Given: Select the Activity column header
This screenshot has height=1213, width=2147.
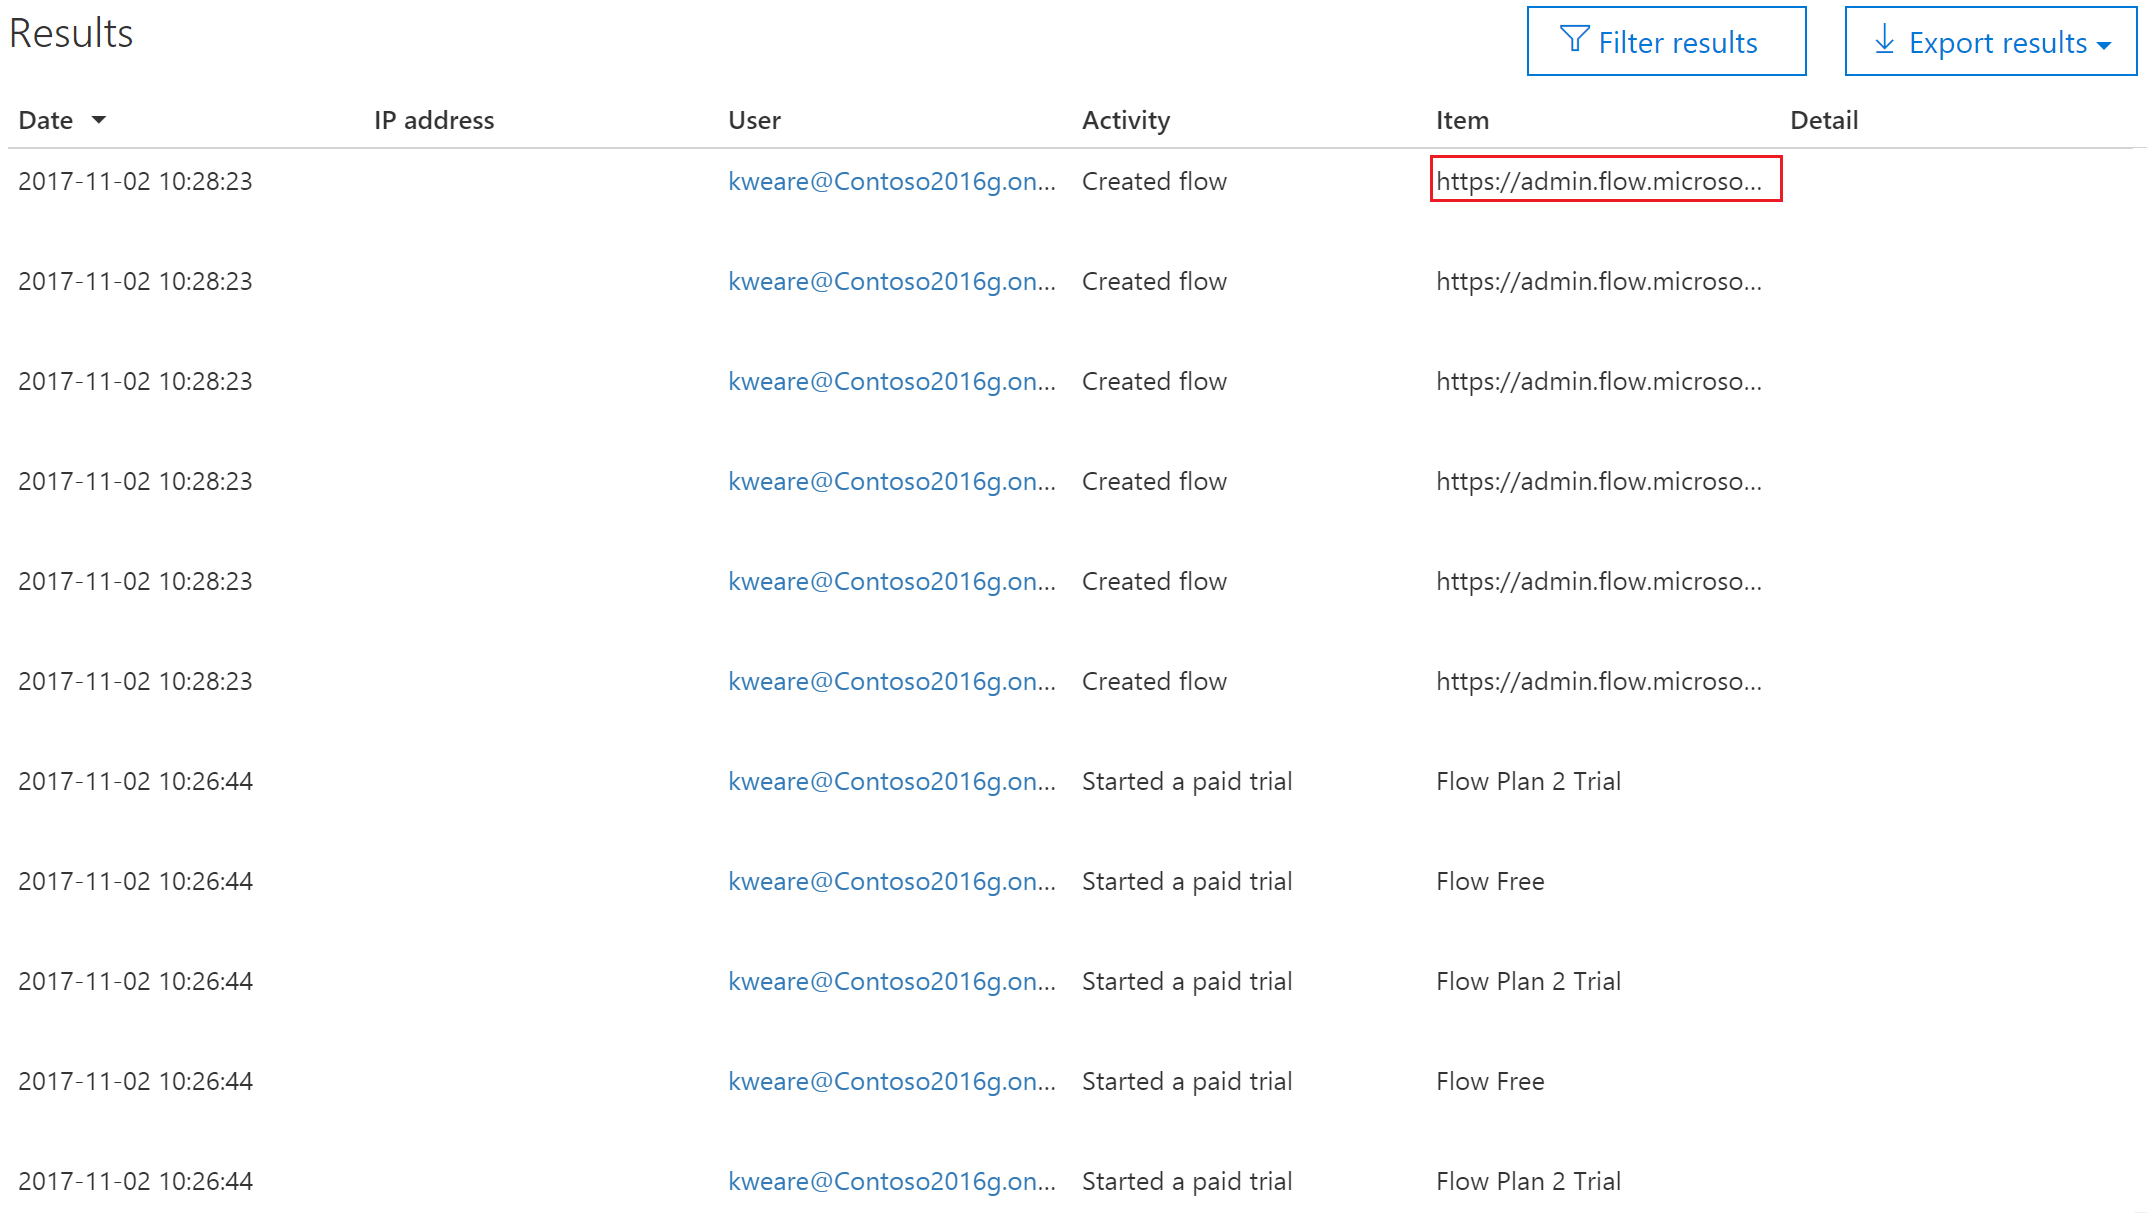Looking at the screenshot, I should coord(1126,120).
